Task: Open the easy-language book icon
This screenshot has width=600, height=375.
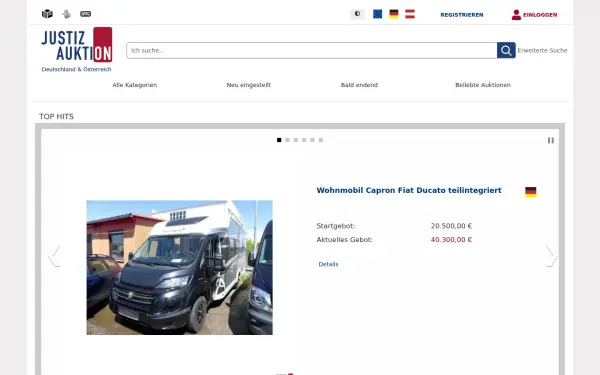Action: [x=47, y=14]
